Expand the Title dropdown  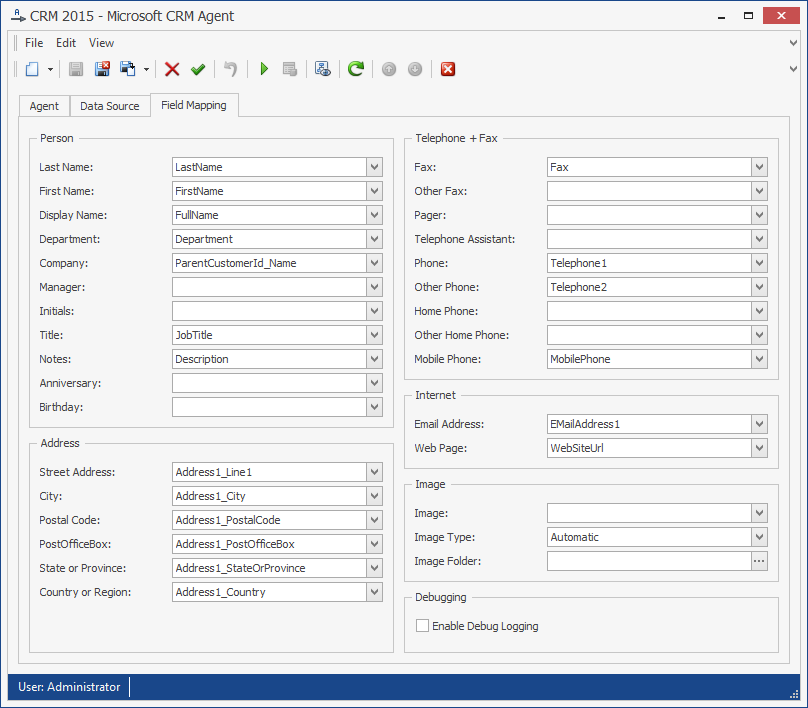tap(375, 335)
